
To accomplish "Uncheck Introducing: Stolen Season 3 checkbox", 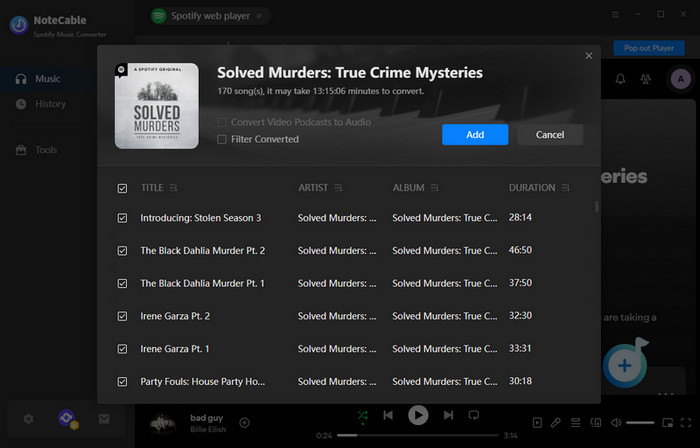I will coord(122,218).
